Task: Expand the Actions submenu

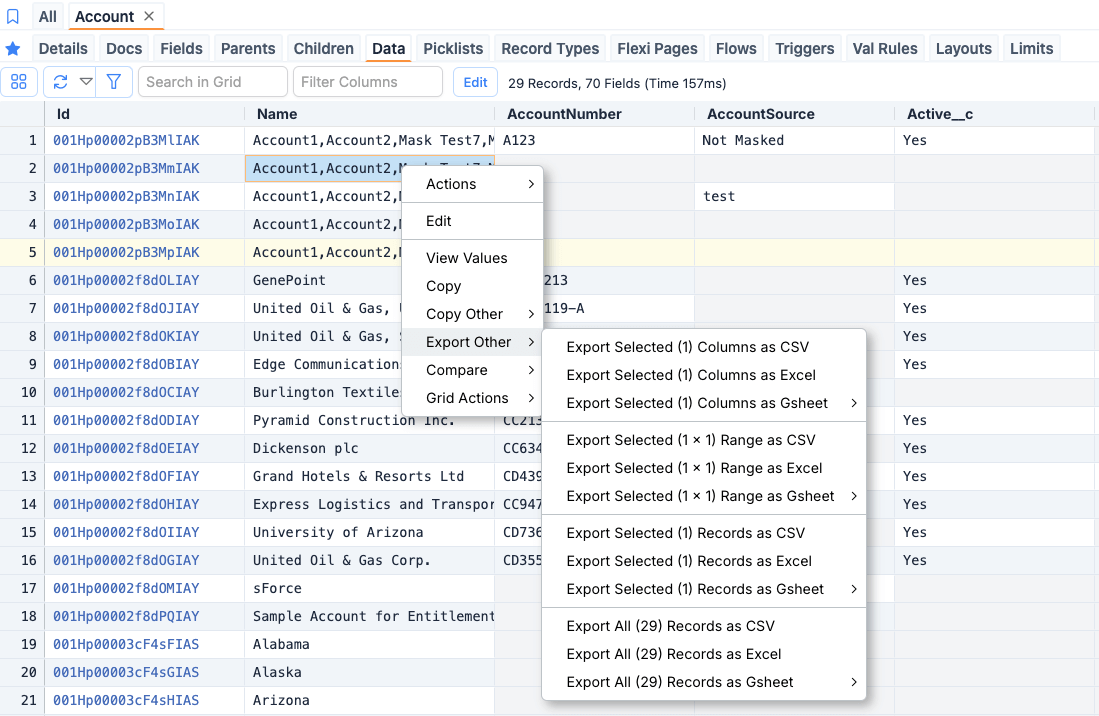Action: pos(471,184)
